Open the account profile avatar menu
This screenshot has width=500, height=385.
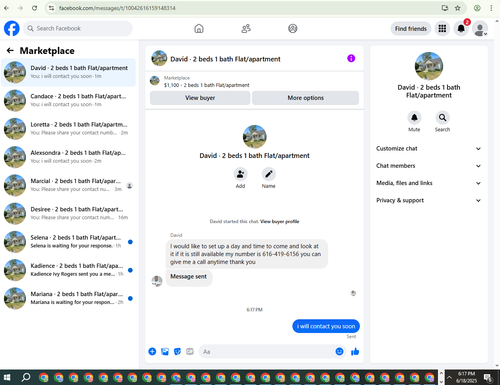tap(480, 29)
